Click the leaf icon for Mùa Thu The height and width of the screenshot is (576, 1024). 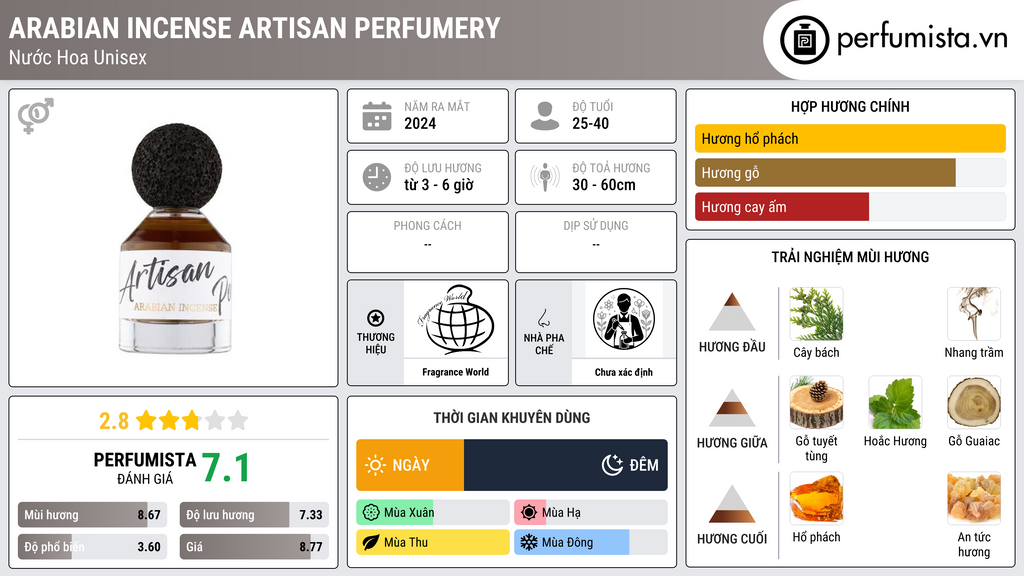coord(371,542)
